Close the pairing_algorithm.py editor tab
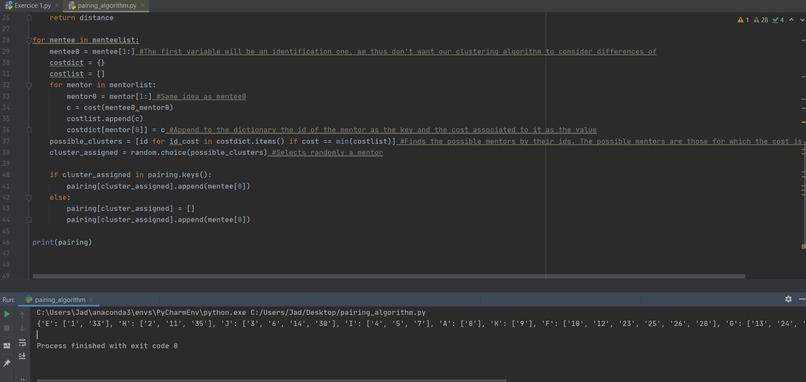 143,6
